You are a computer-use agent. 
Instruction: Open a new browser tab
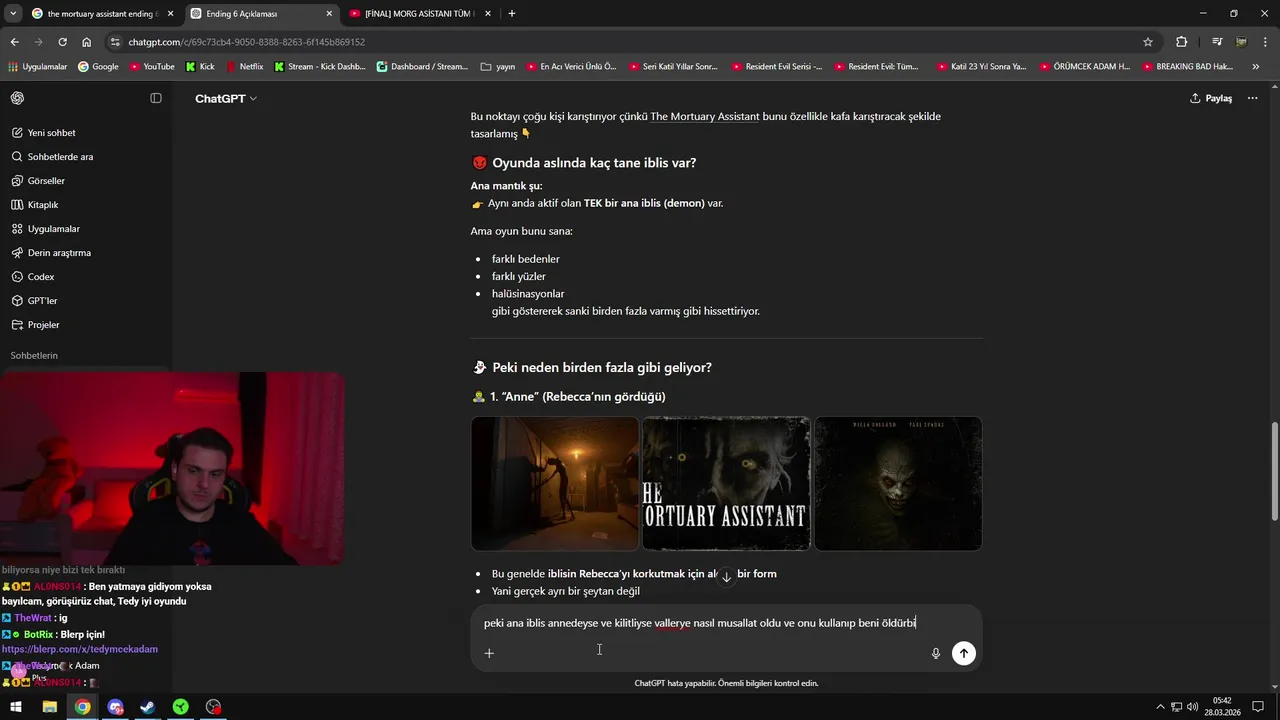(x=512, y=14)
